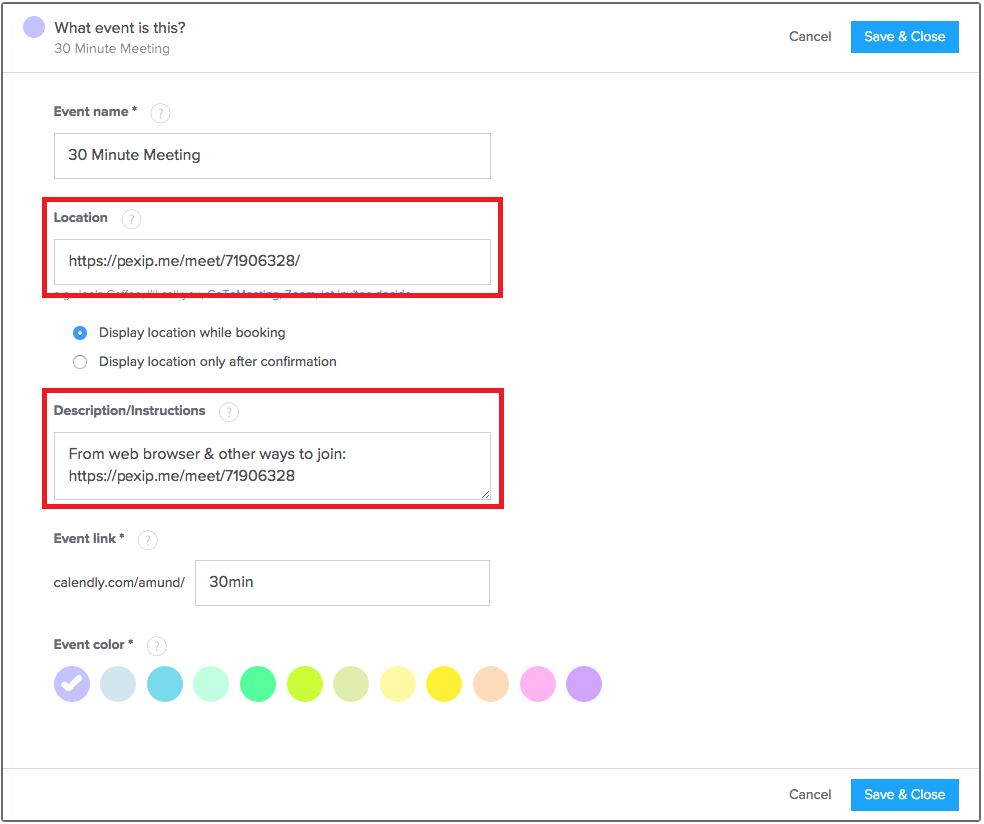Screen dimensions: 984x824
Task: Select the bright yellow event color swatch
Action: (x=444, y=685)
